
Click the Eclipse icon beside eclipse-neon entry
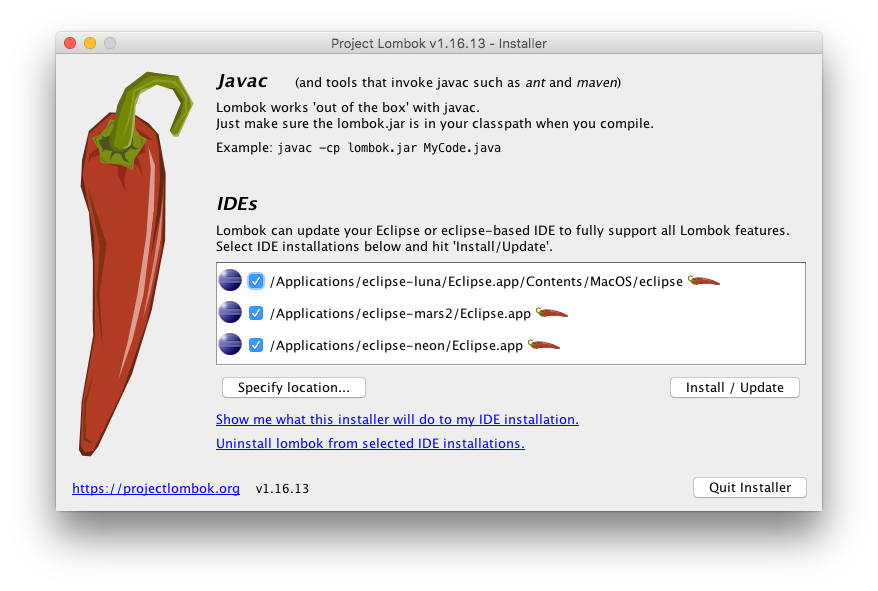[230, 343]
